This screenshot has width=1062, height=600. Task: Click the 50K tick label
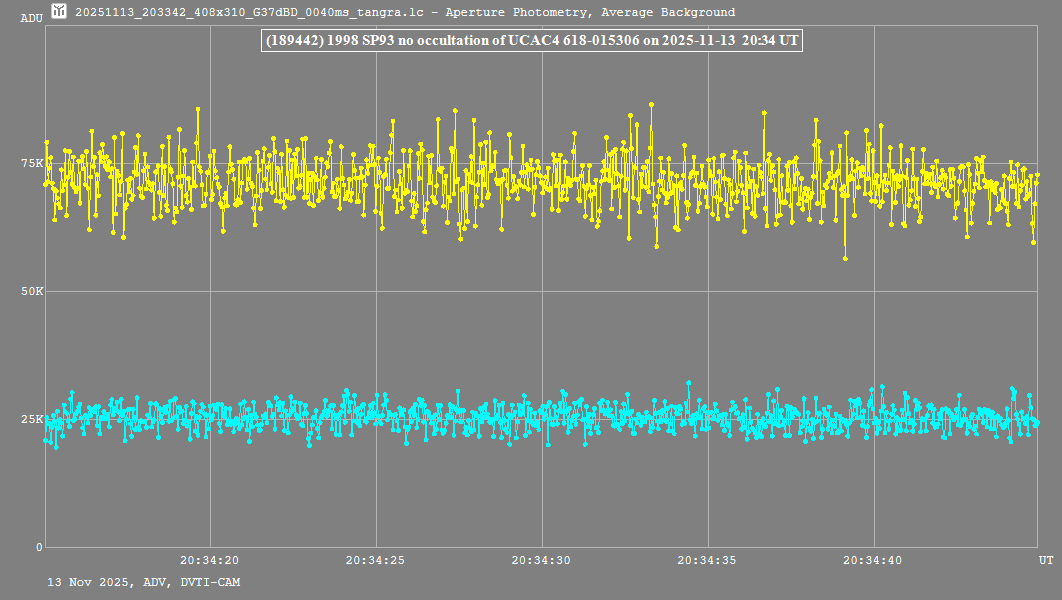click(x=32, y=291)
